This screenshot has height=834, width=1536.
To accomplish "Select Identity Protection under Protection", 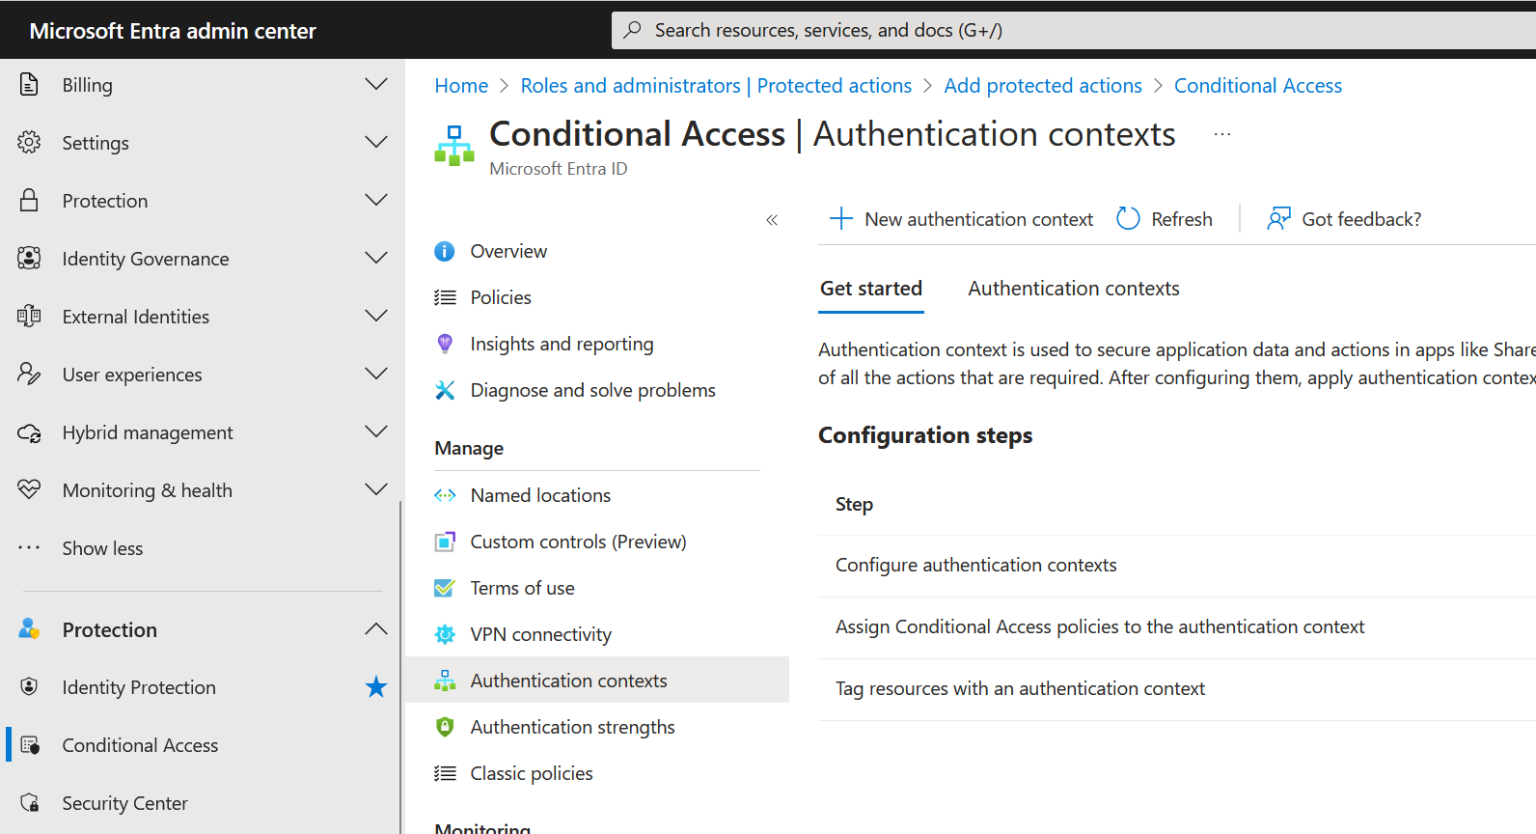I will point(139,687).
